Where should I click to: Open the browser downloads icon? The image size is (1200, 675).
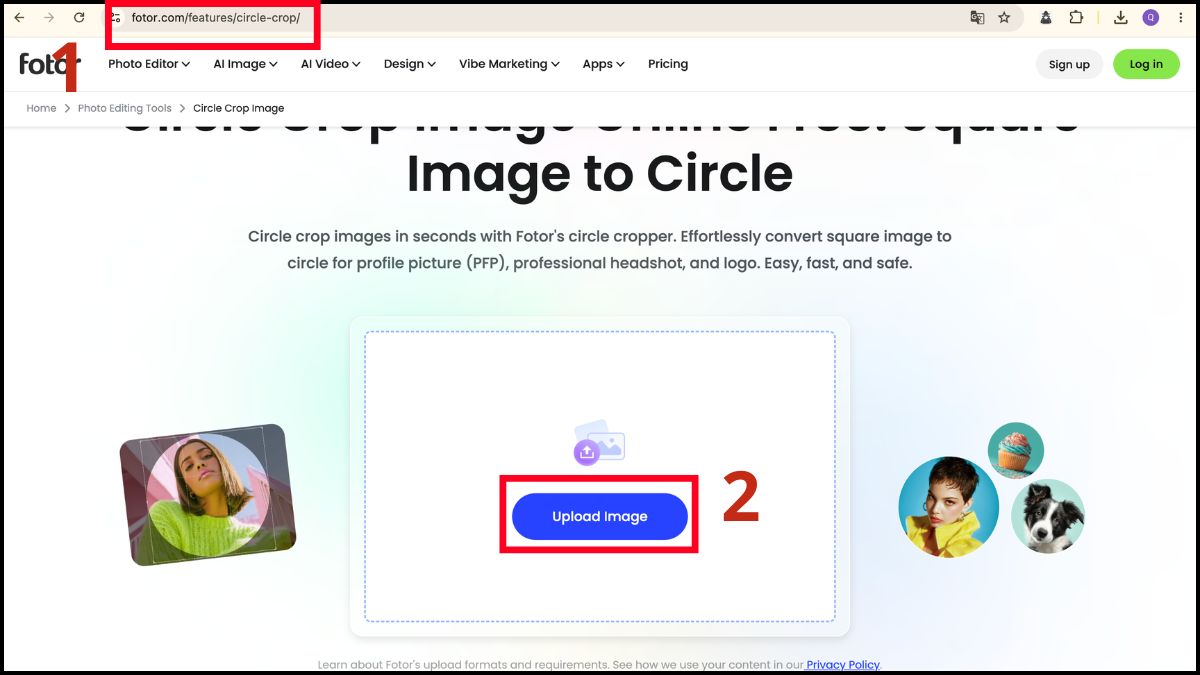[x=1121, y=18]
